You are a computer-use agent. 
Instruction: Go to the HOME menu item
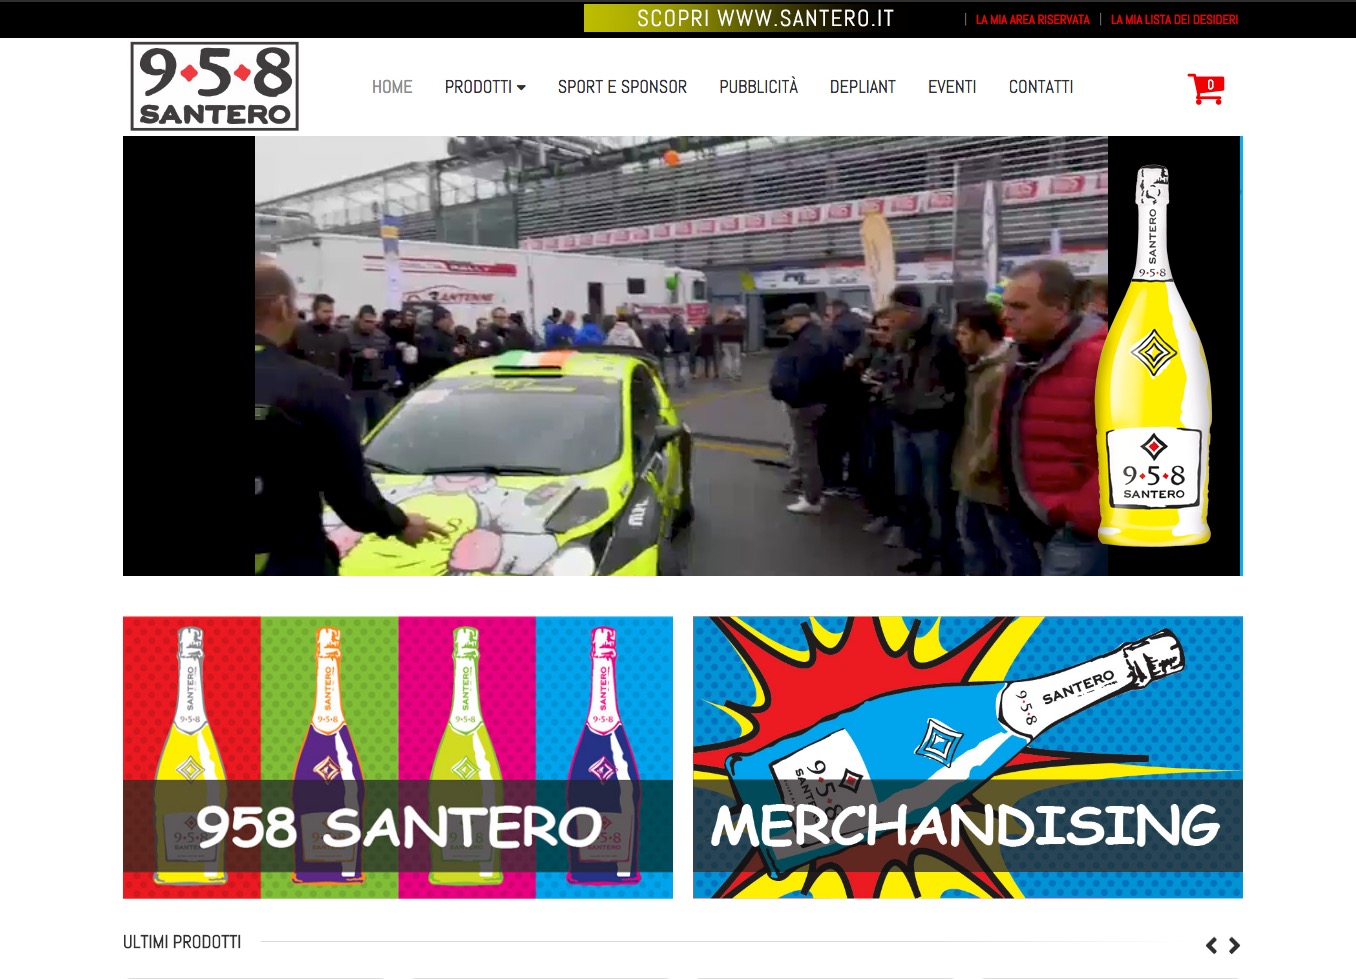coord(392,87)
